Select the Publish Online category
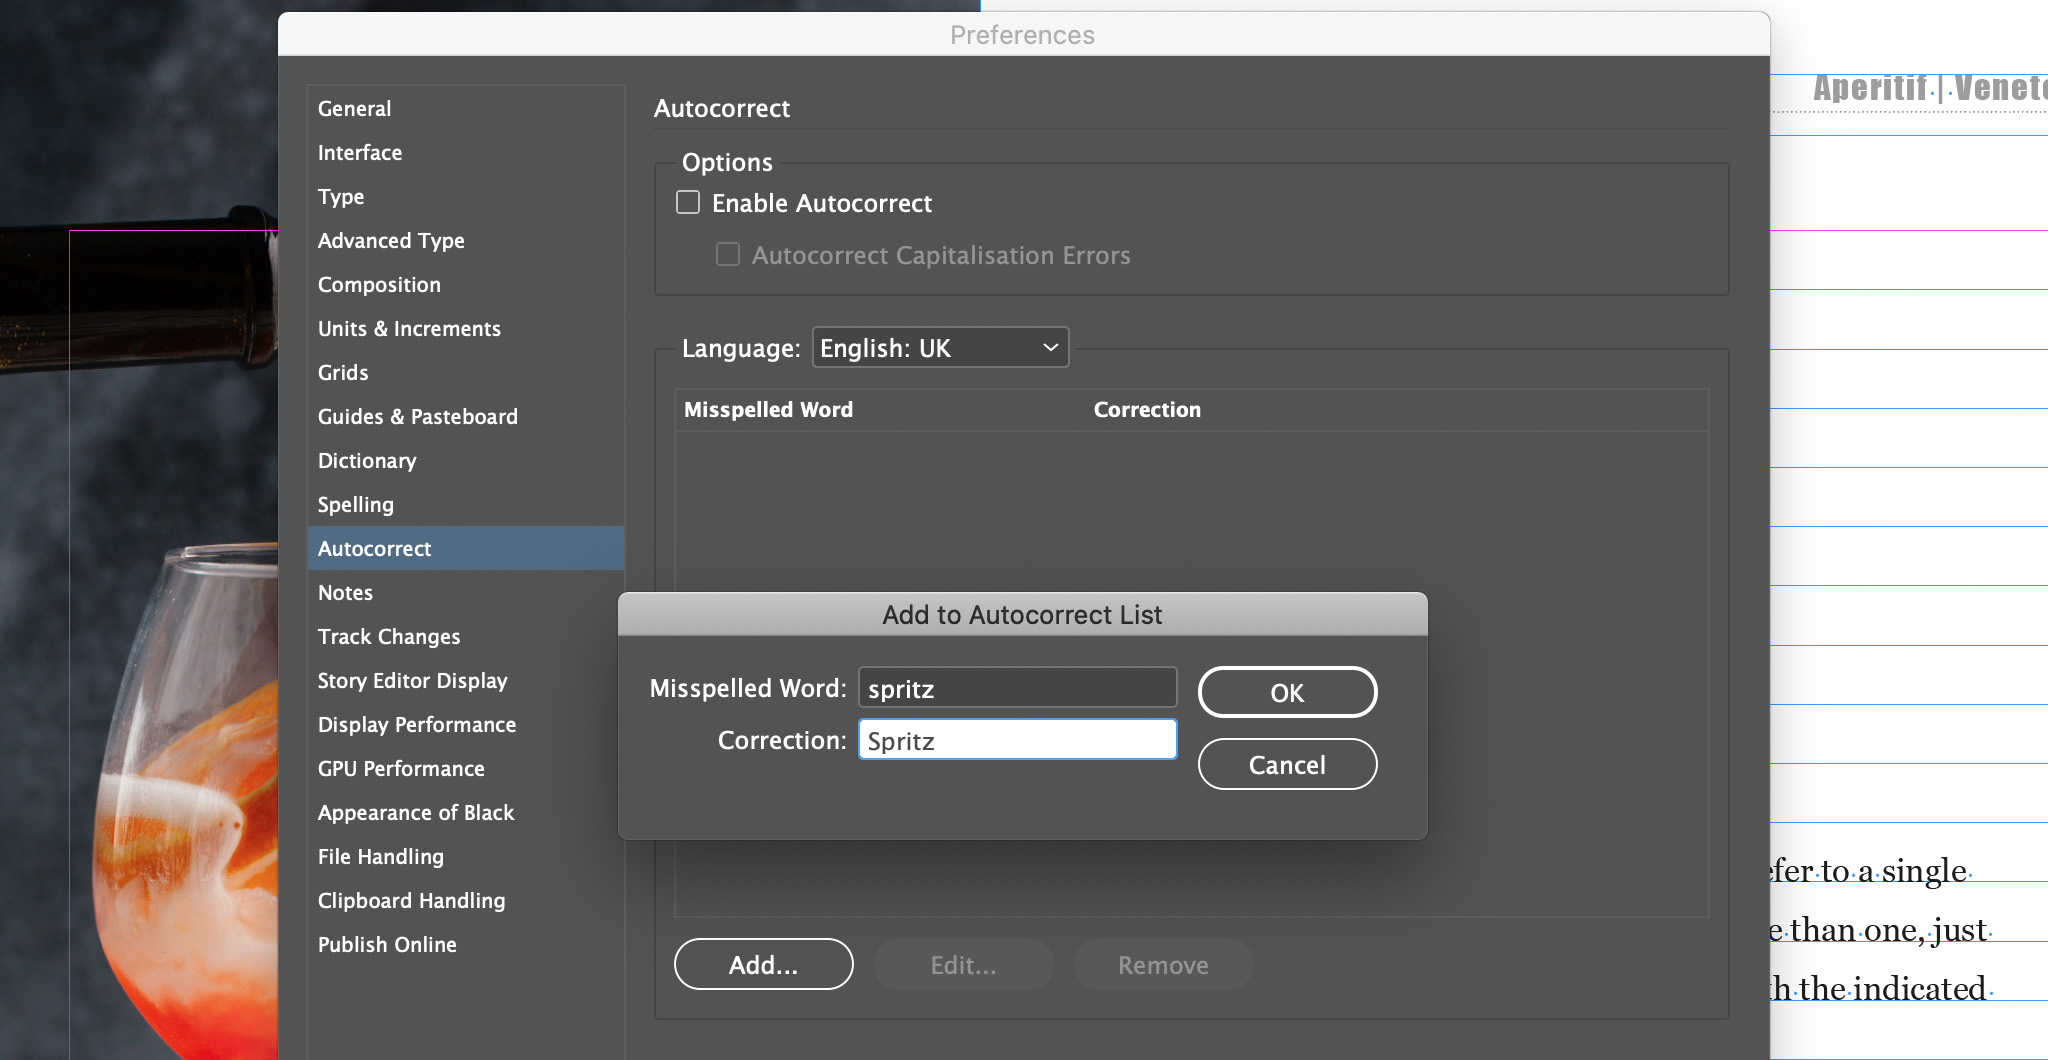Viewport: 2048px width, 1060px height. point(387,944)
